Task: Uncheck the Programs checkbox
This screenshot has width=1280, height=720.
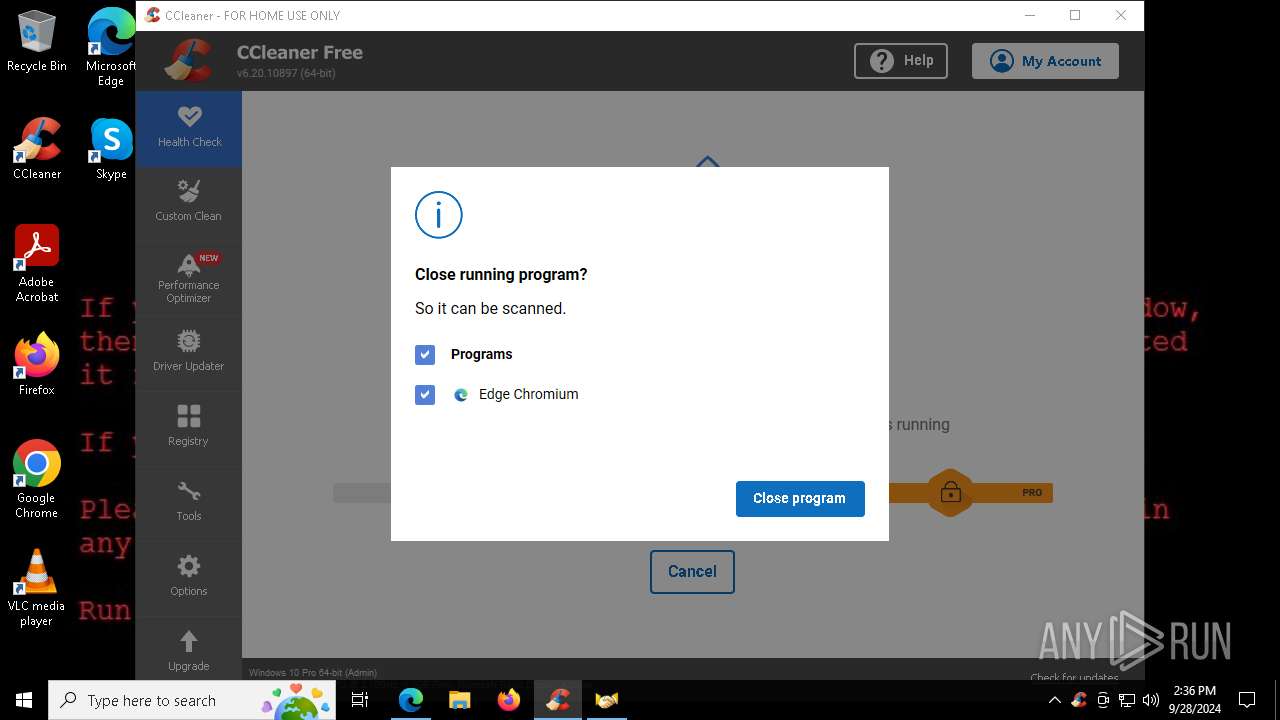Action: coord(425,355)
